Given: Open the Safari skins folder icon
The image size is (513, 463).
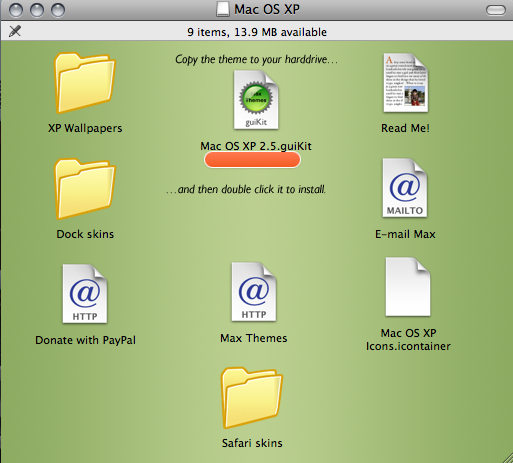Looking at the screenshot, I should (x=252, y=398).
